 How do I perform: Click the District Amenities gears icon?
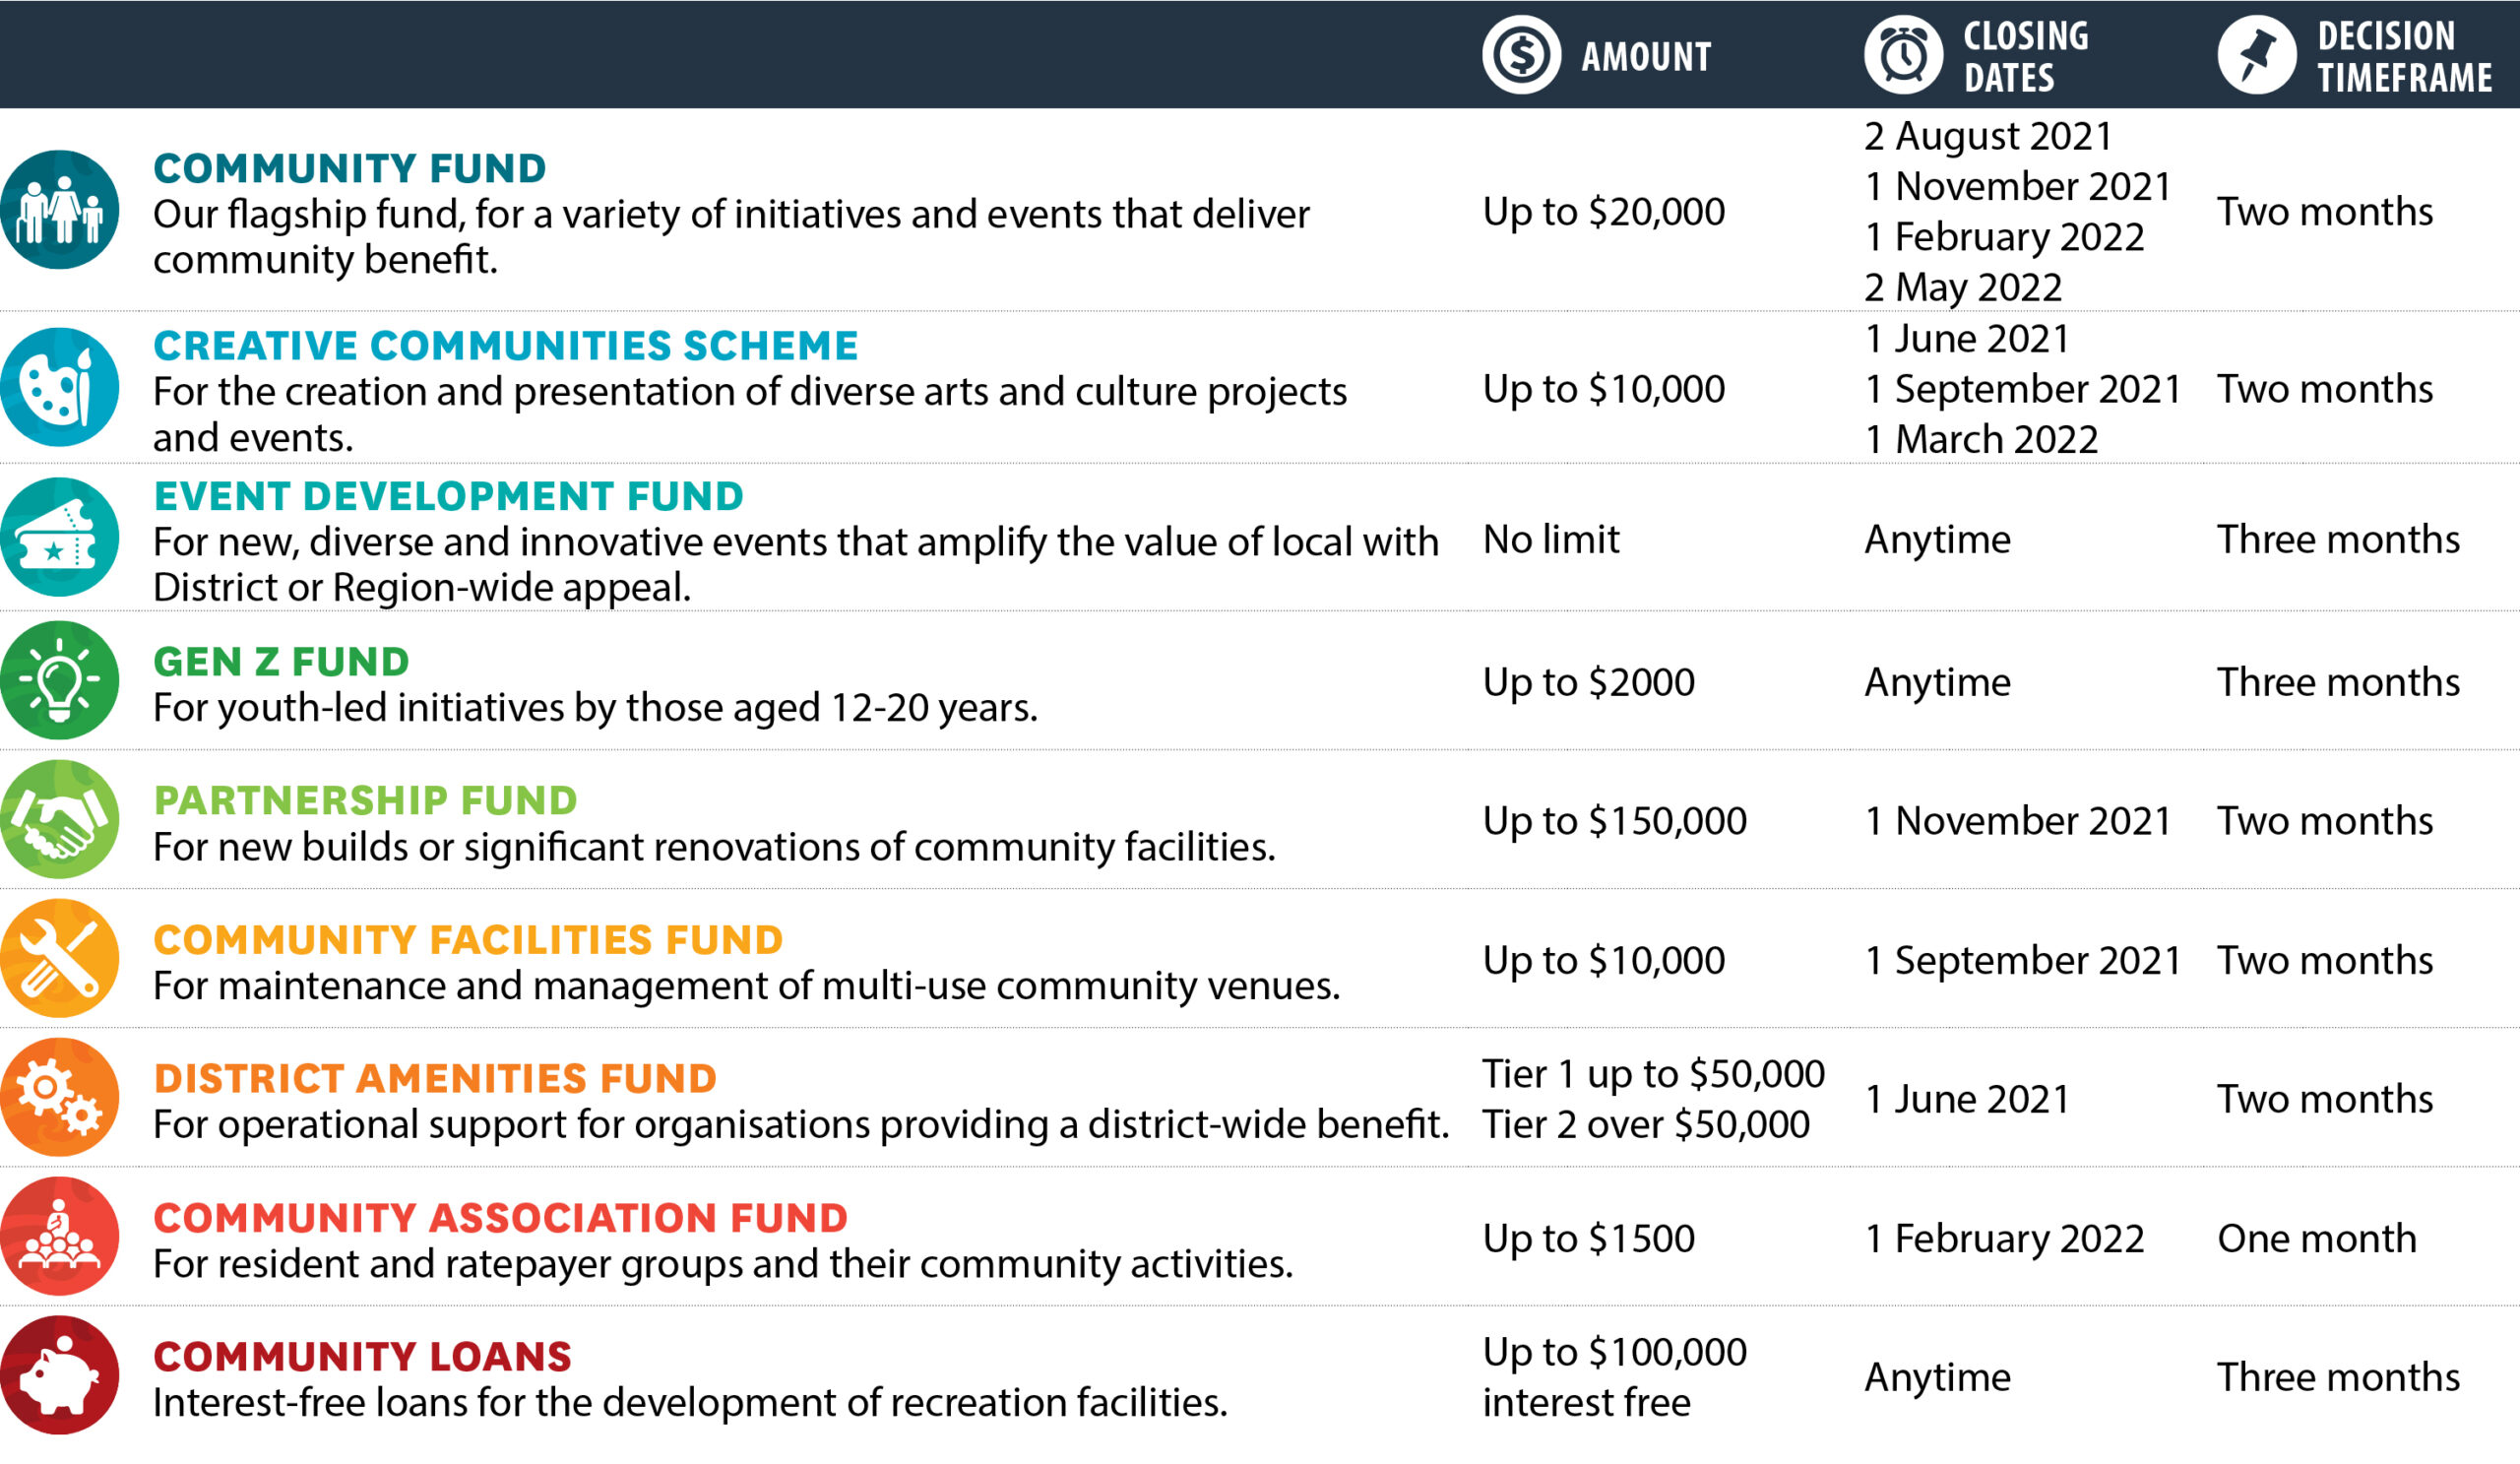pyautogui.click(x=60, y=1097)
